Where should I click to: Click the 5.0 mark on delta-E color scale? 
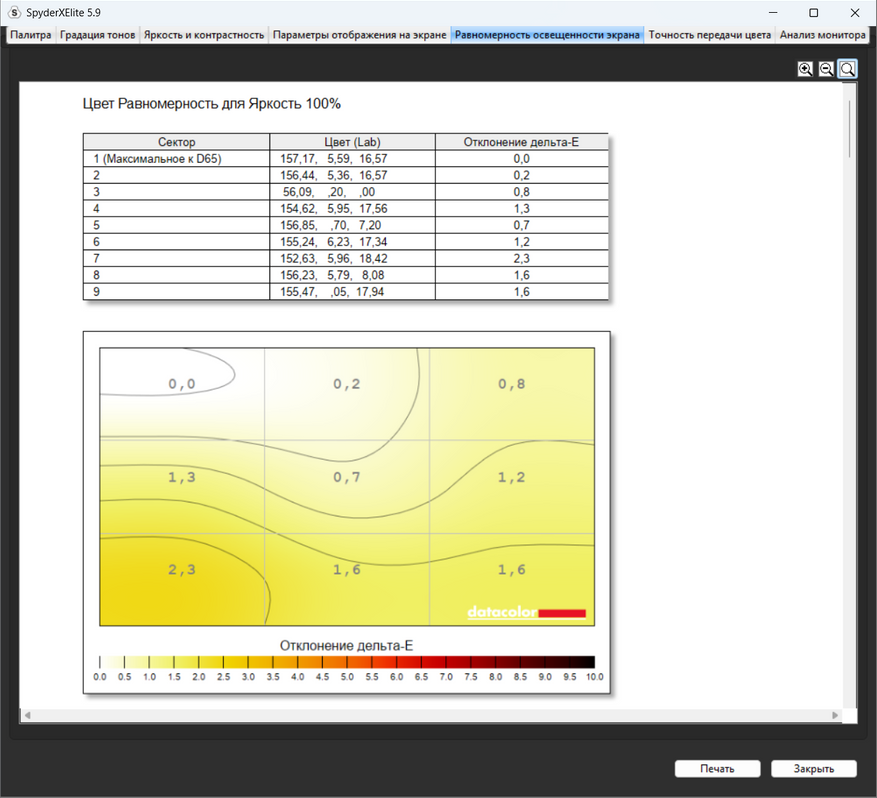347,677
